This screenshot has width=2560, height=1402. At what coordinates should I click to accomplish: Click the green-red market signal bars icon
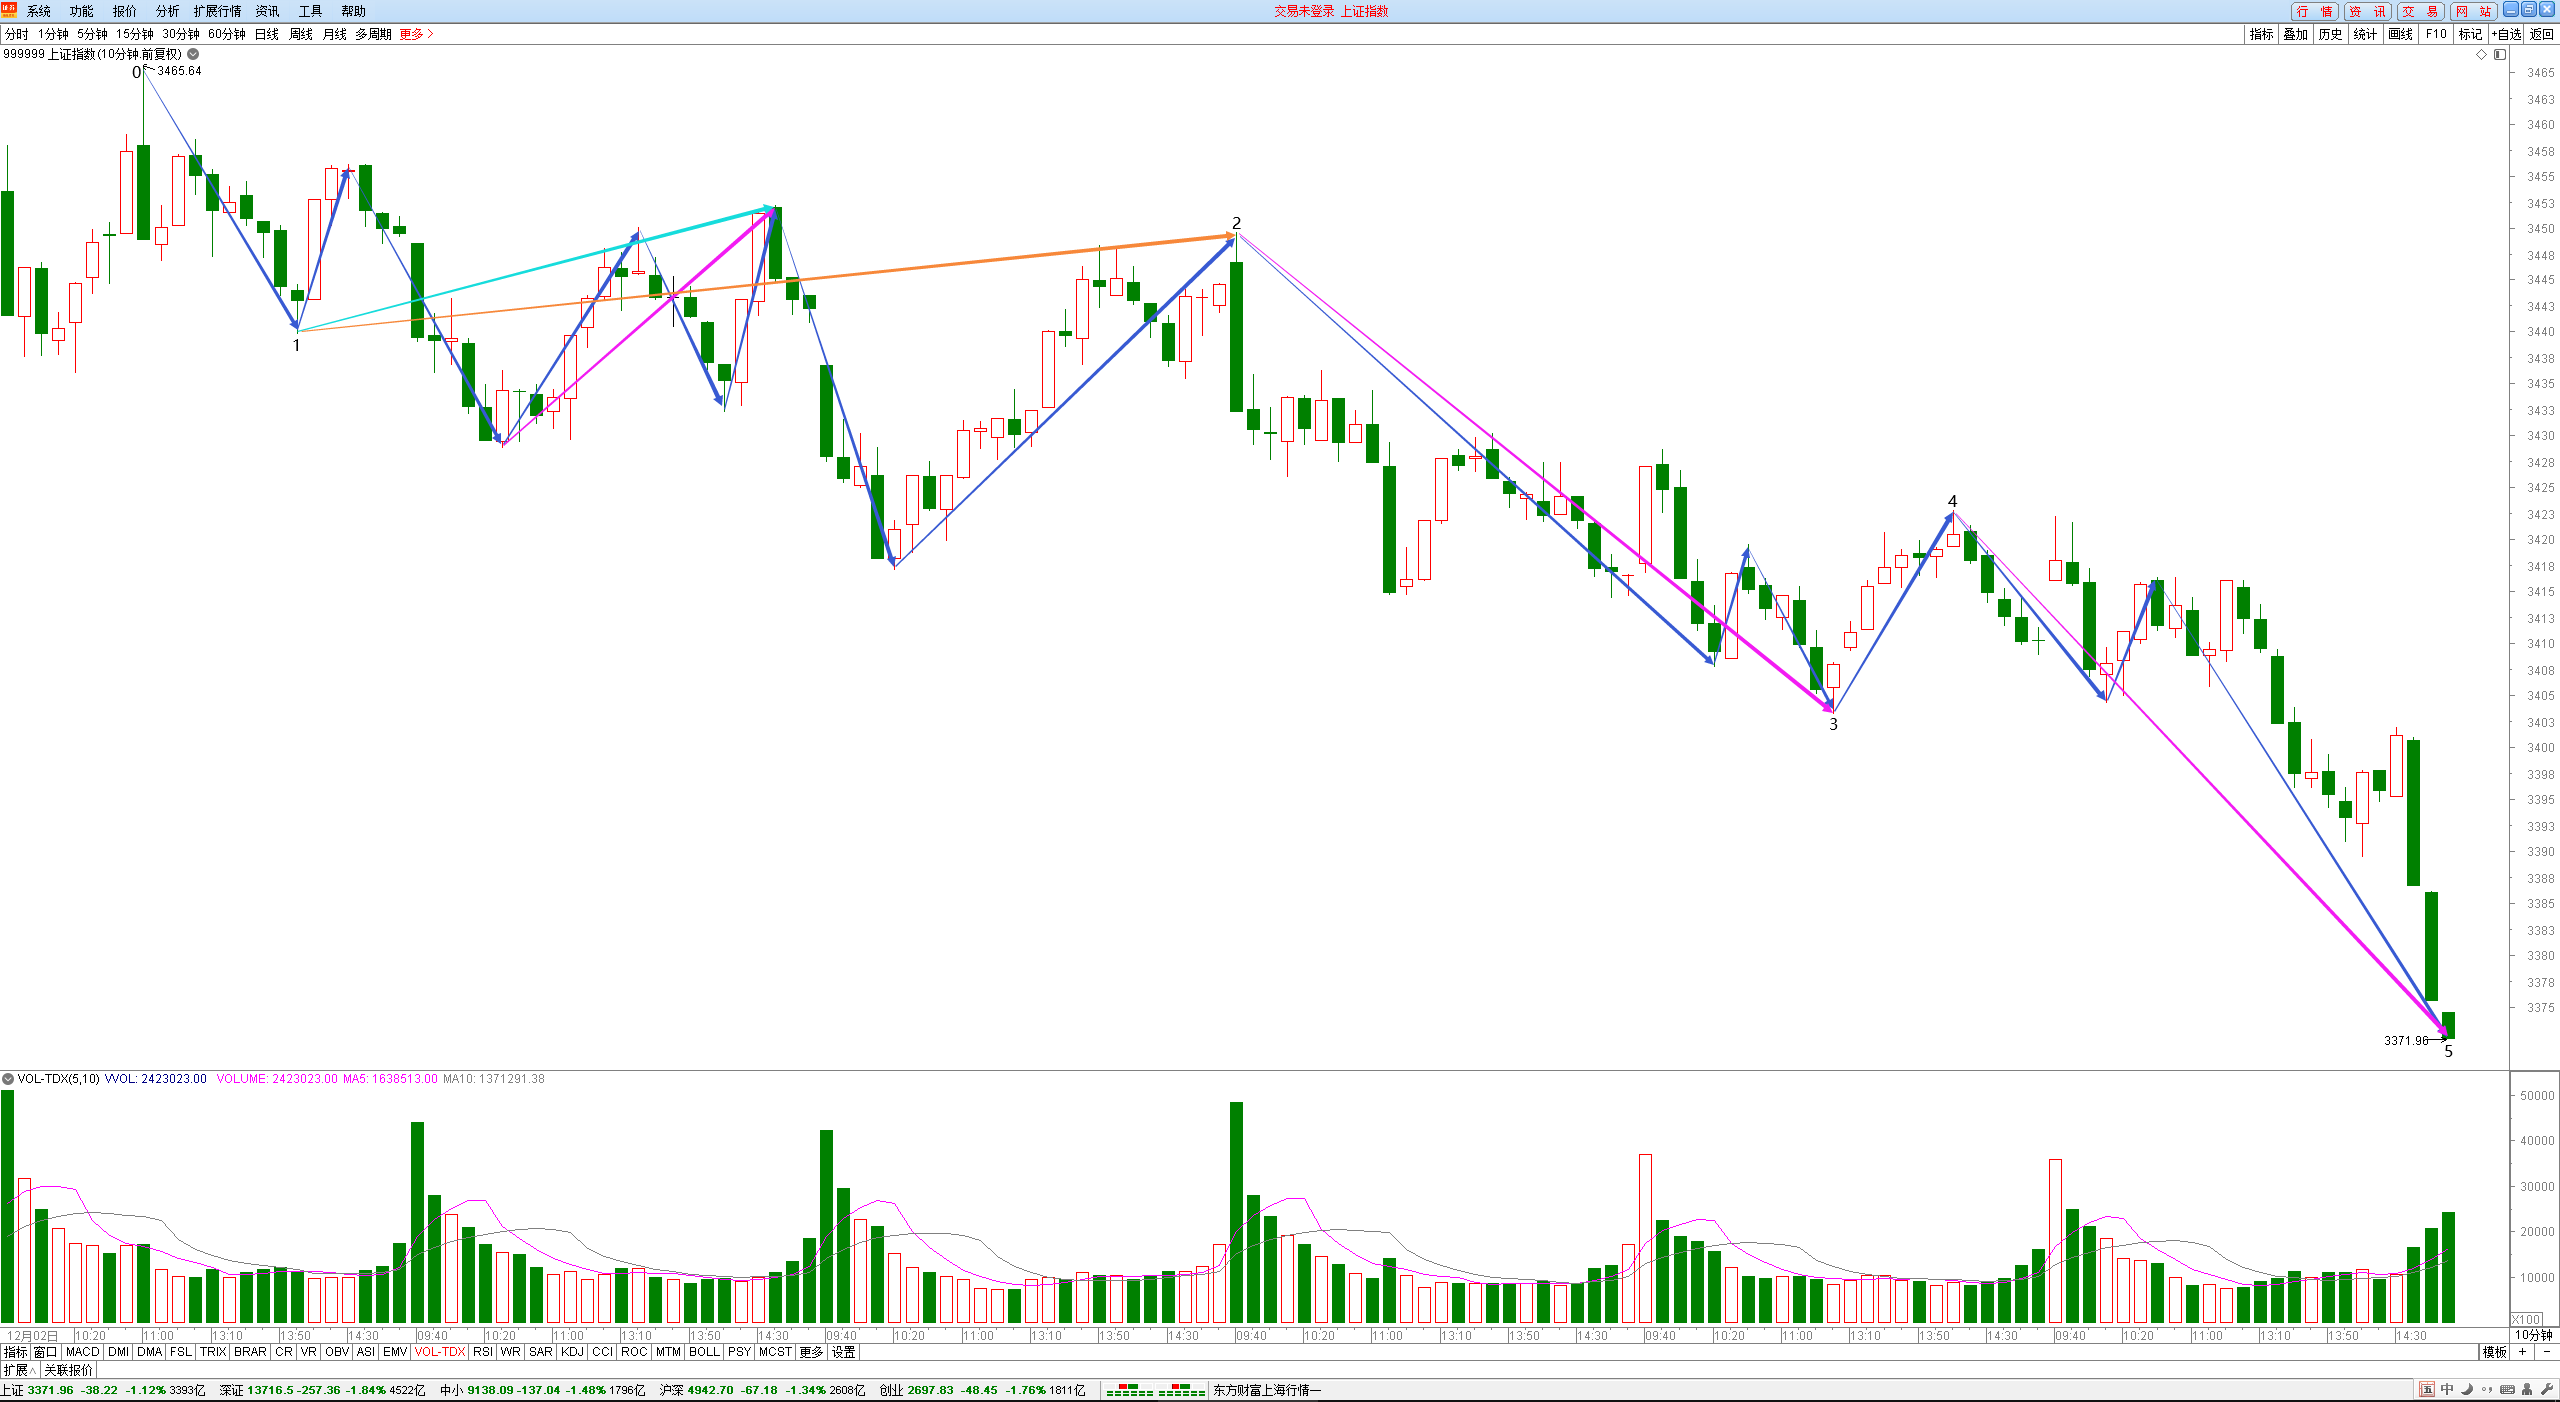point(1155,1390)
